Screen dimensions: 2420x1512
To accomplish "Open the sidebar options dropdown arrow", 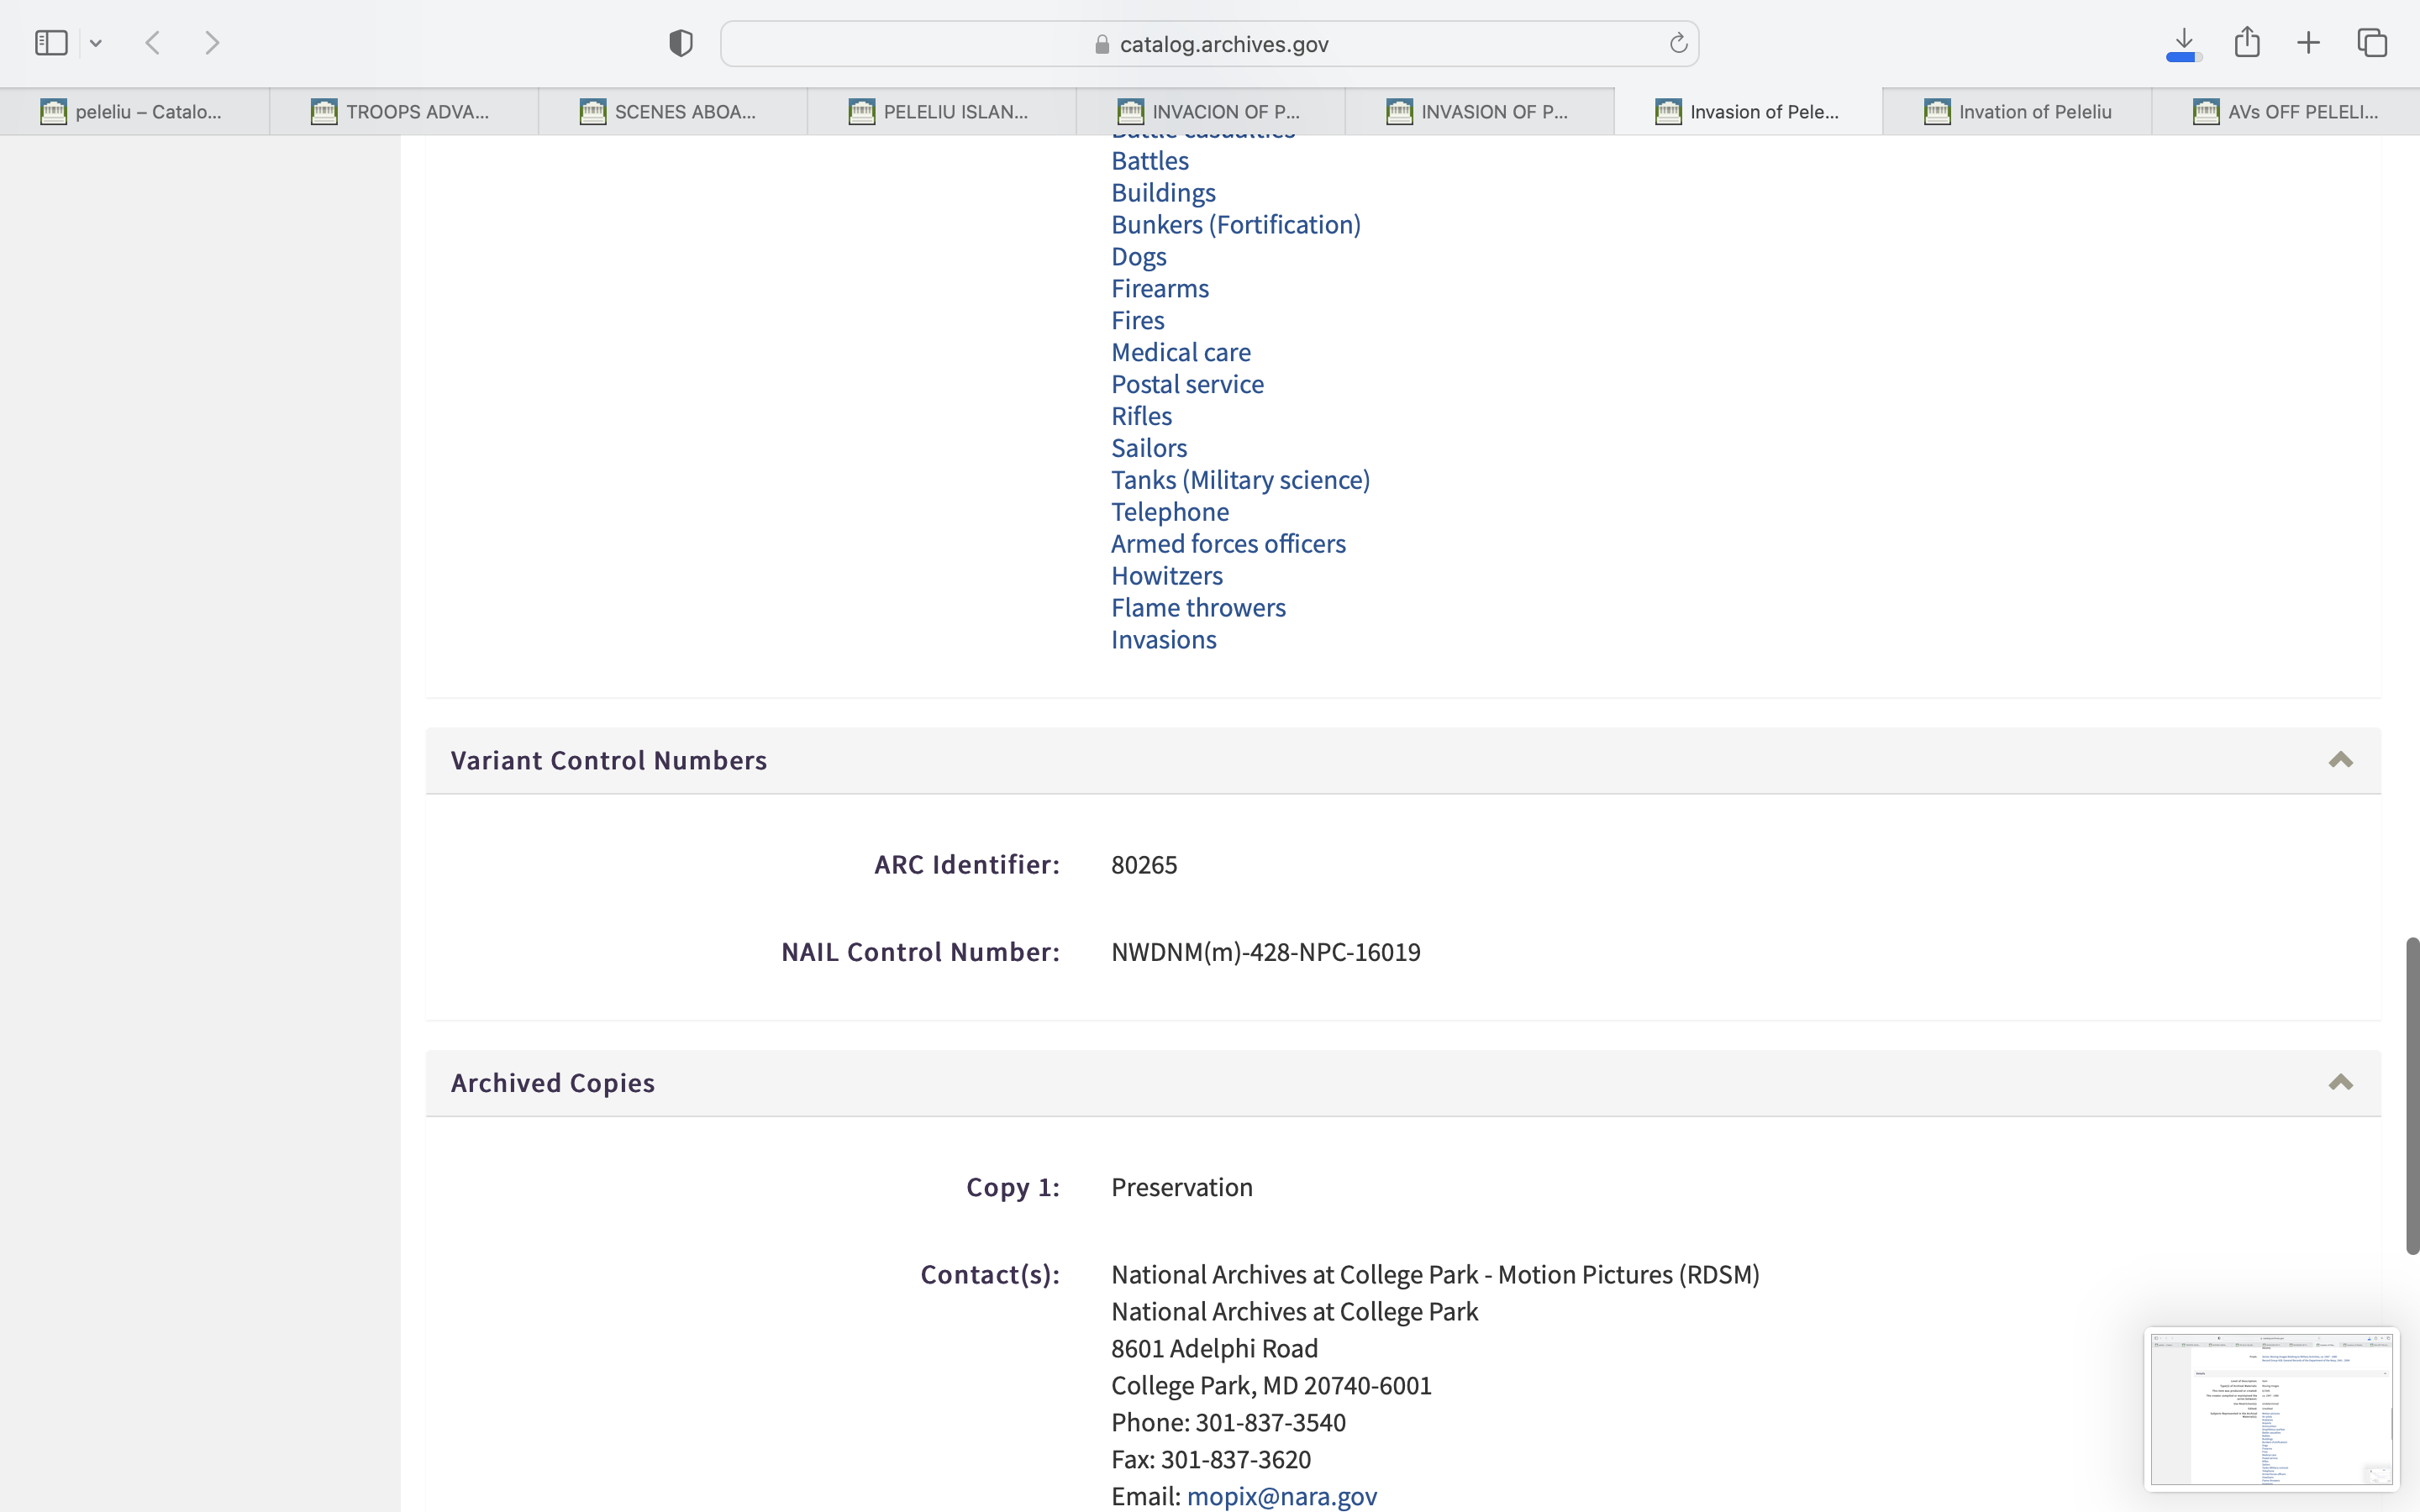I will pos(96,43).
